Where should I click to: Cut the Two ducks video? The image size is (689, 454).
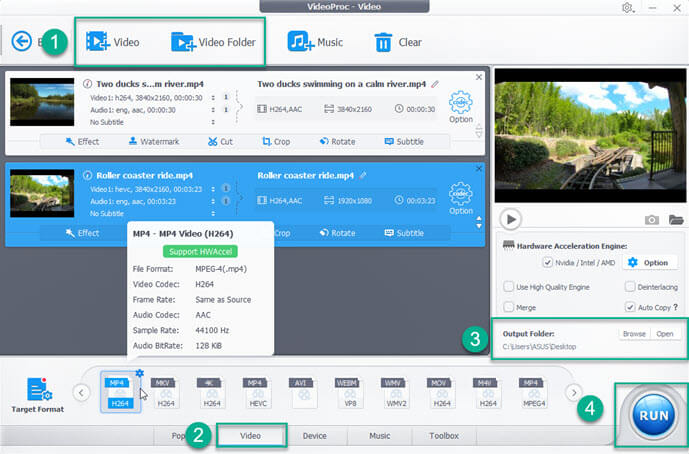pos(220,142)
